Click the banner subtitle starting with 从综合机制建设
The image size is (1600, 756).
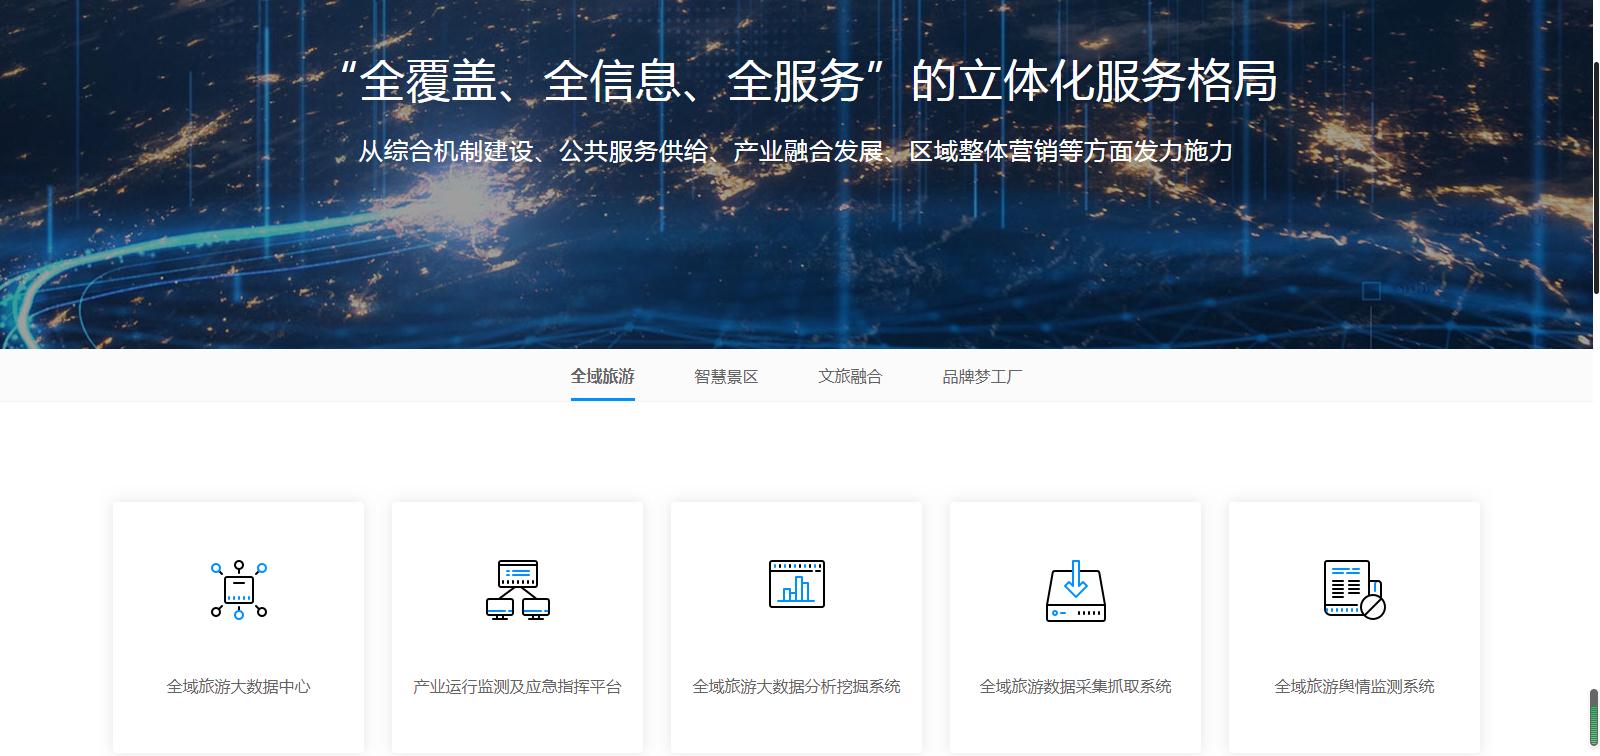click(x=795, y=152)
